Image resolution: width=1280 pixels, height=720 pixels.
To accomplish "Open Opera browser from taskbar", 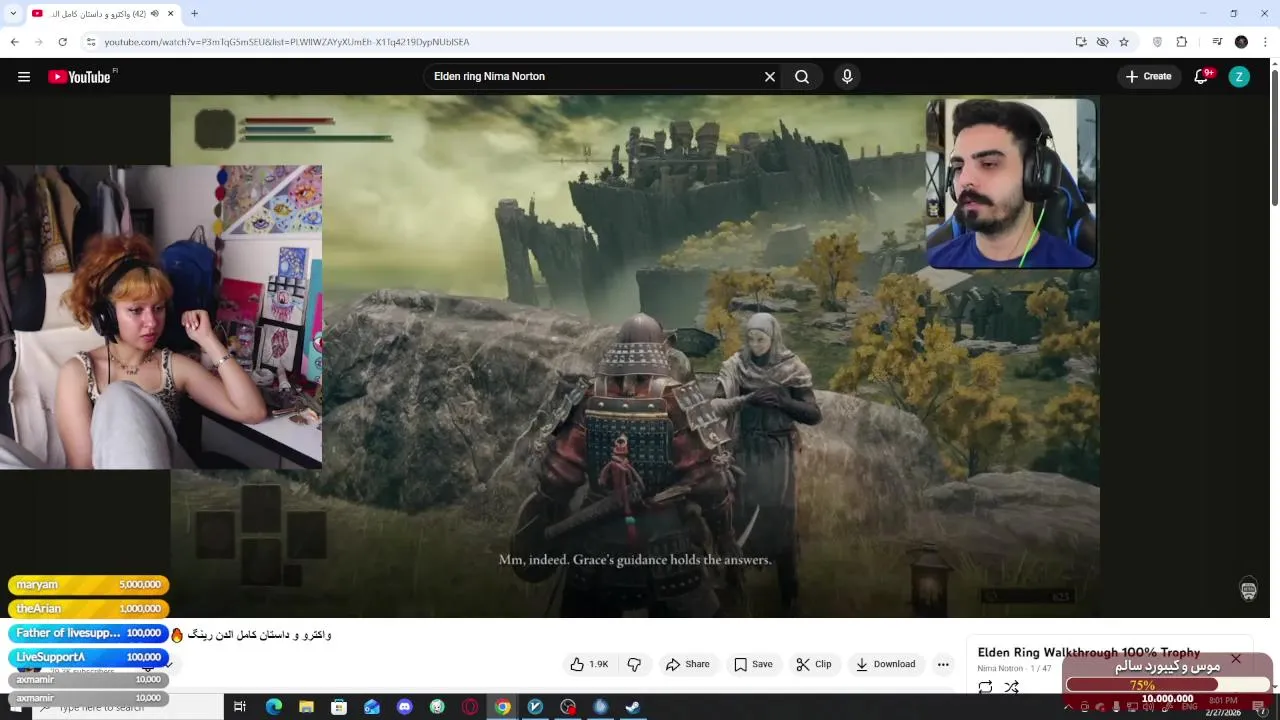I will 470,707.
